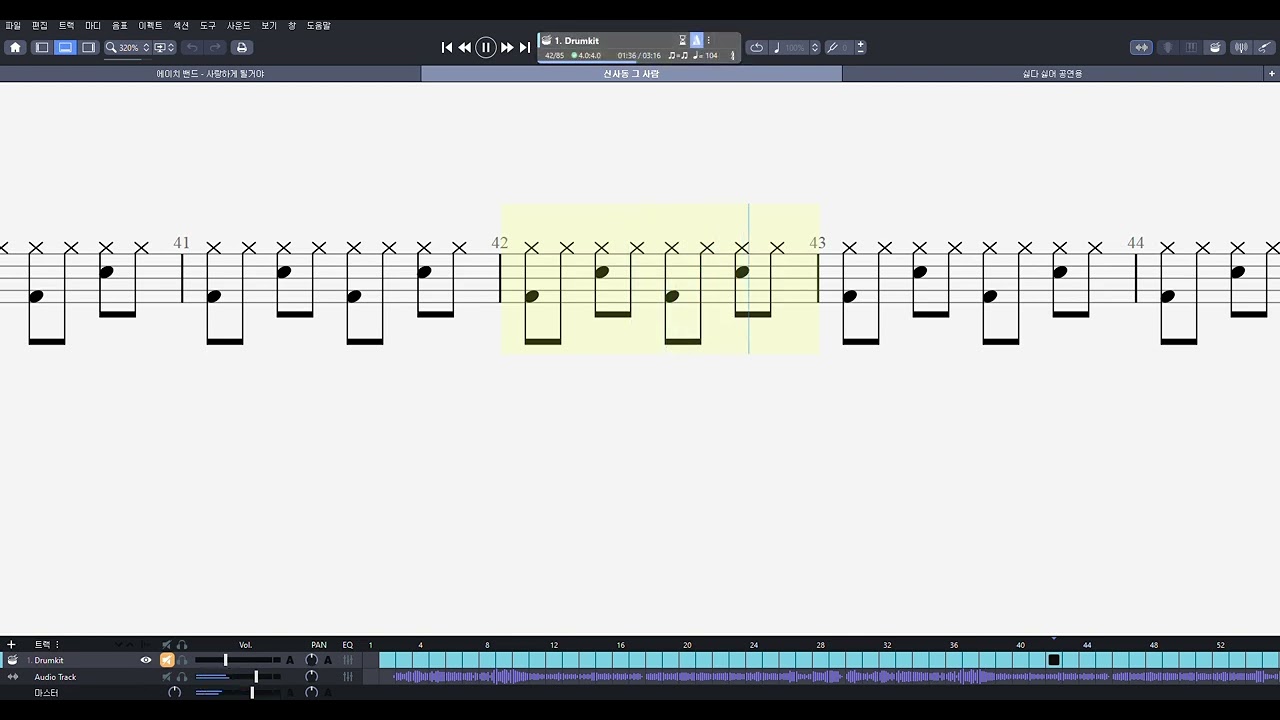Unmute the Drumkit track
The height and width of the screenshot is (720, 1280).
pyautogui.click(x=167, y=660)
